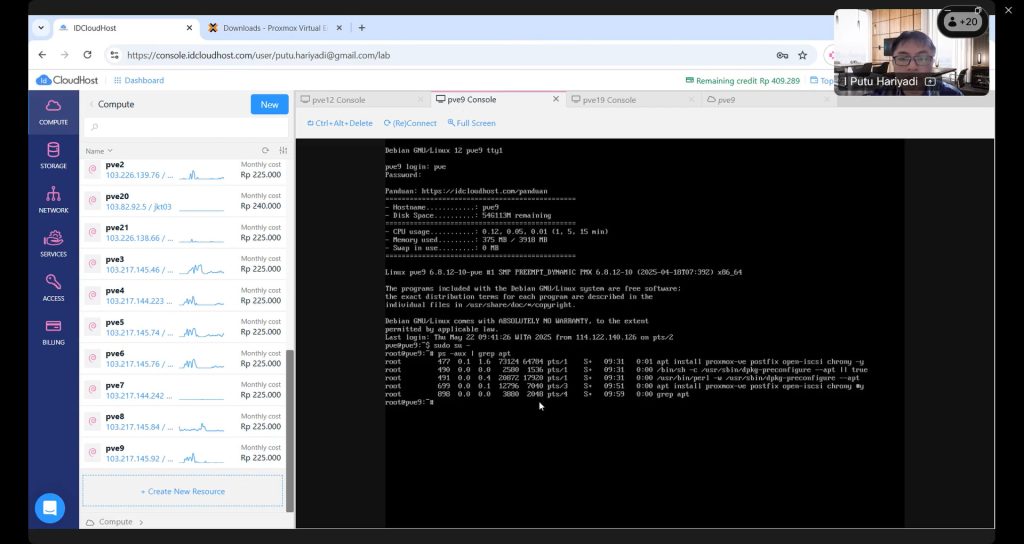Refresh the compute resource list
The height and width of the screenshot is (544, 1024).
265,150
